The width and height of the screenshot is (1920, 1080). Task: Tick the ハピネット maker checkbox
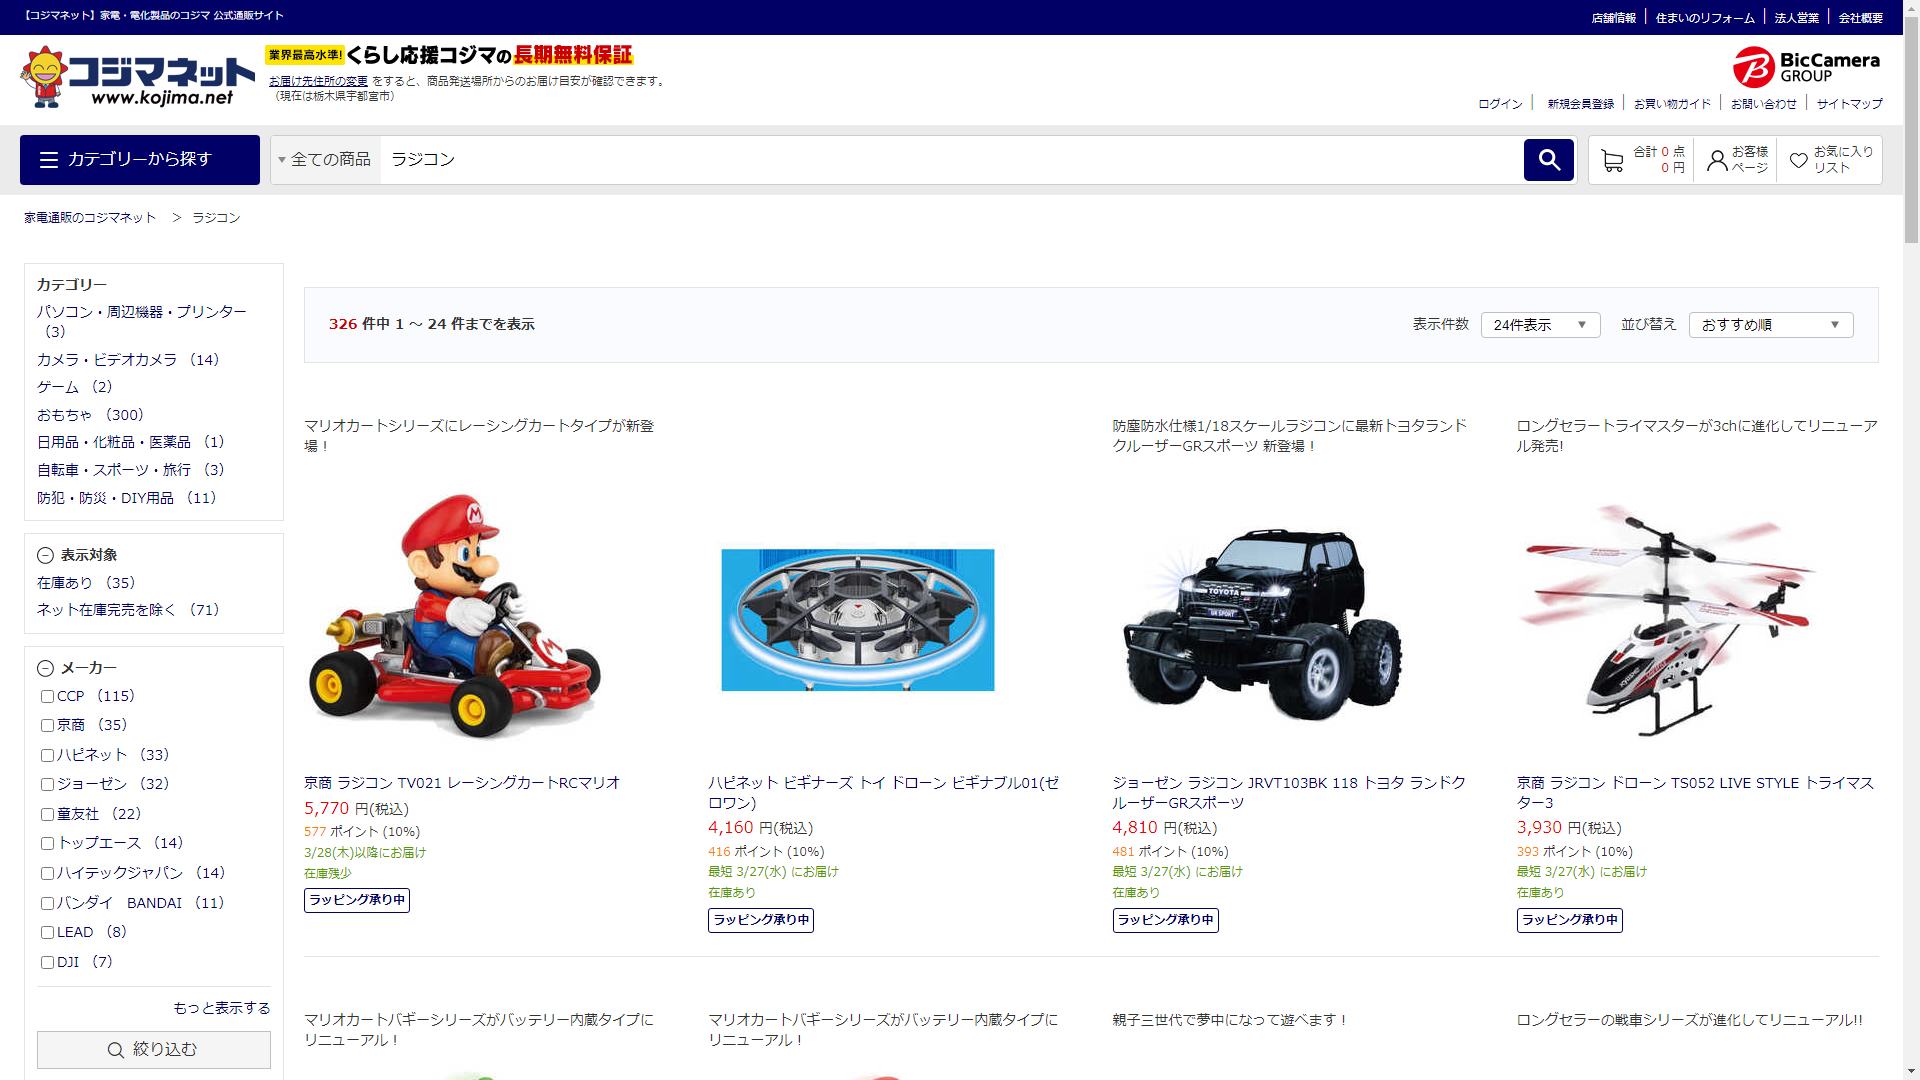(x=47, y=756)
